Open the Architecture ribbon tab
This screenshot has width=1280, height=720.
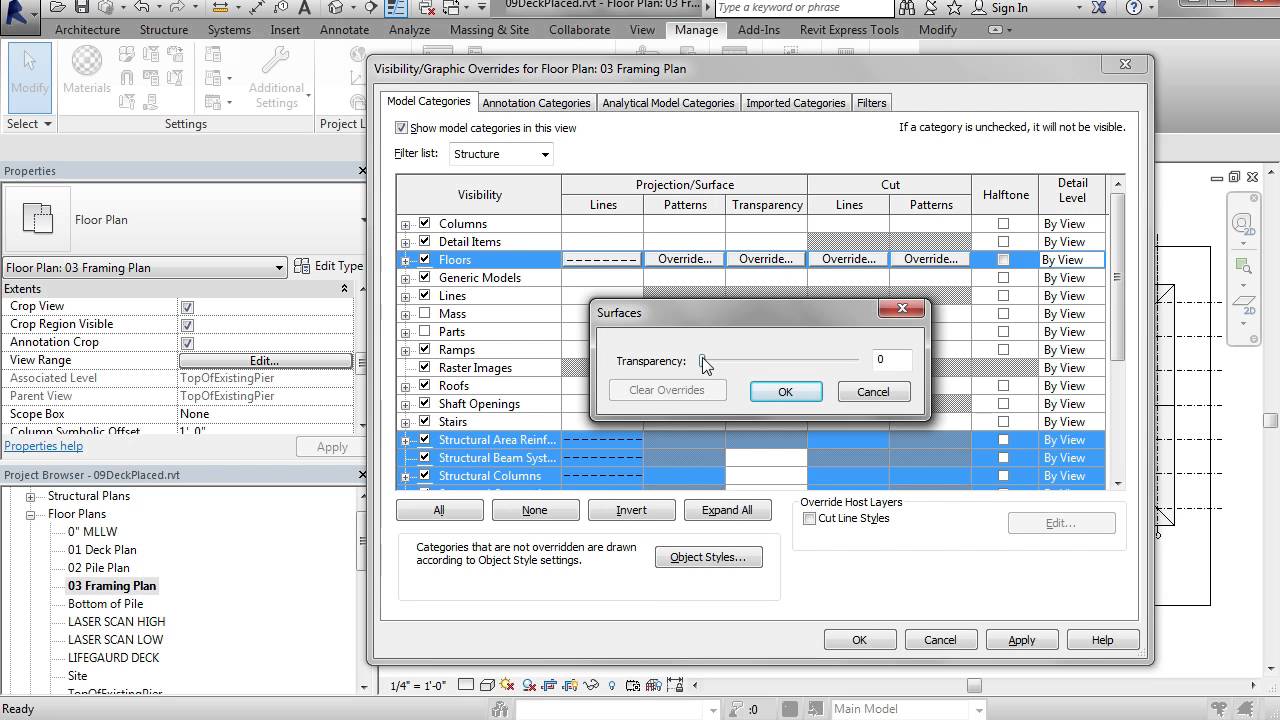pyautogui.click(x=87, y=30)
